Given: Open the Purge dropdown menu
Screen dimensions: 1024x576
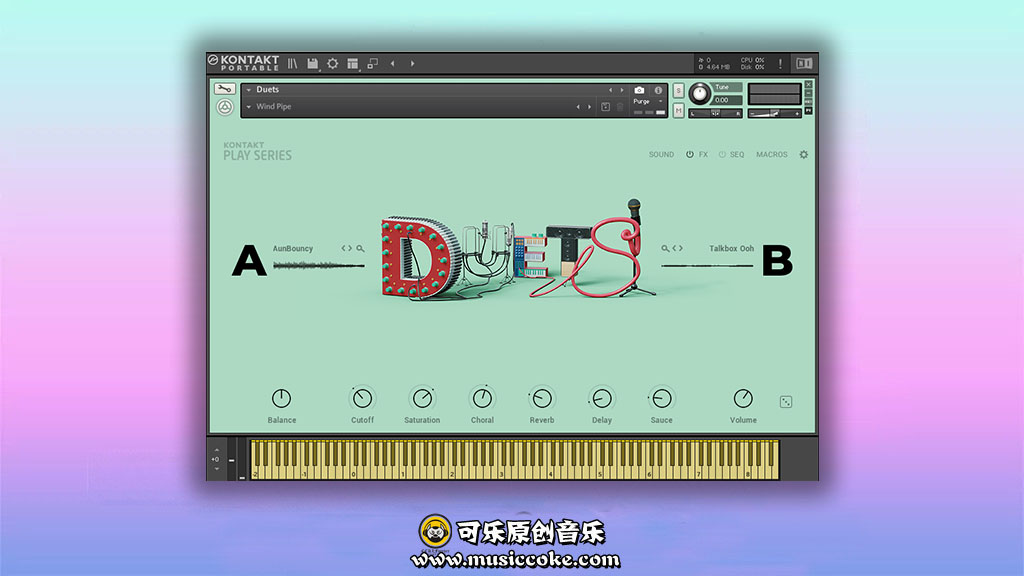Looking at the screenshot, I should 648,101.
